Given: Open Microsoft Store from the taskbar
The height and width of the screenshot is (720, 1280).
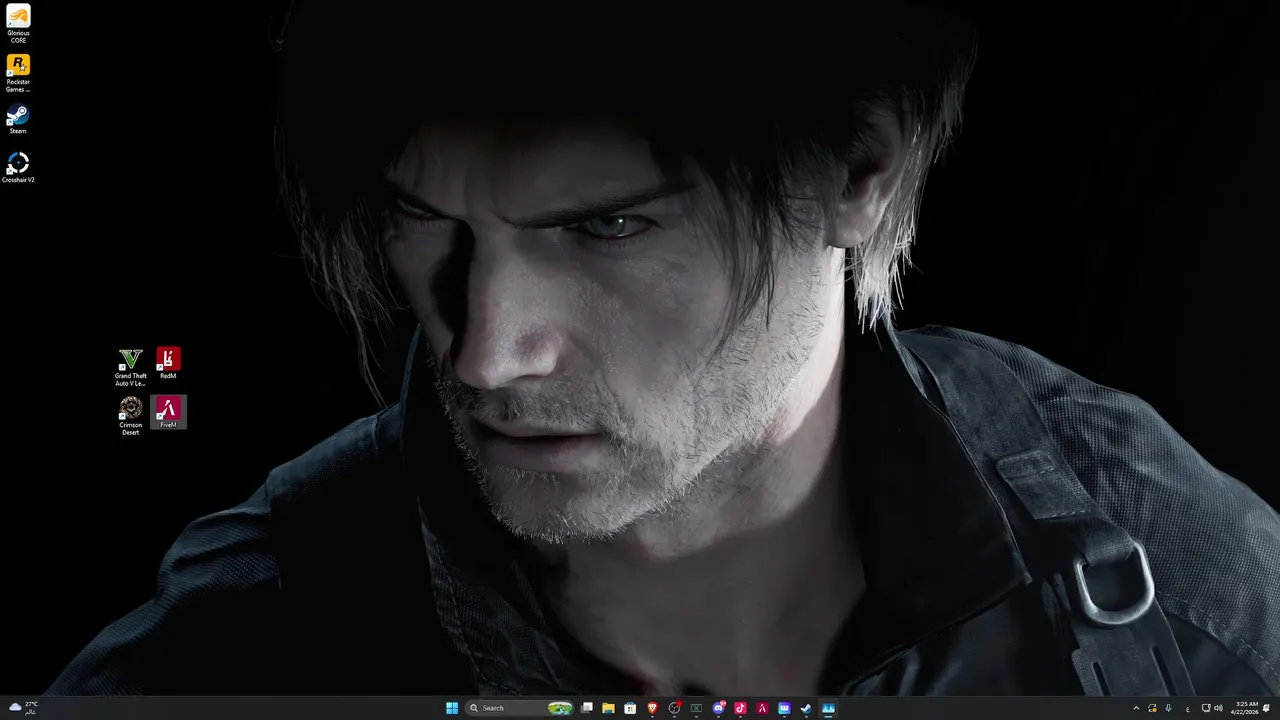Looking at the screenshot, I should pyautogui.click(x=630, y=708).
